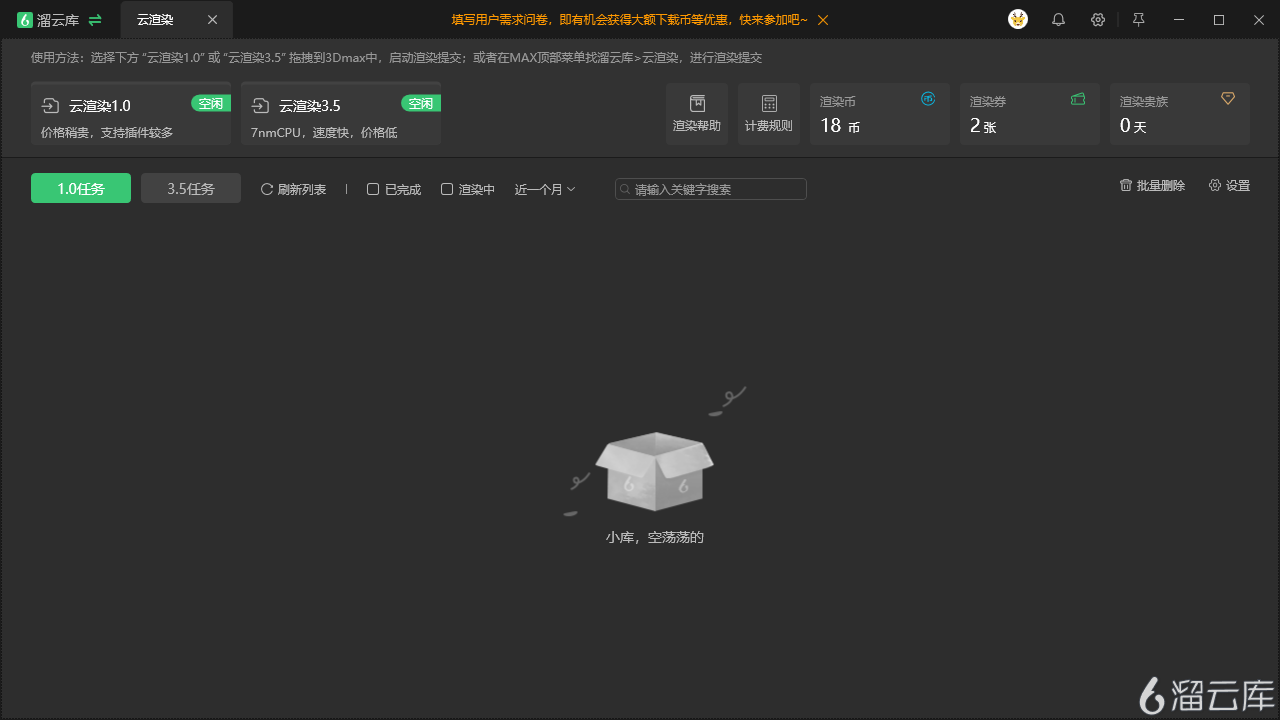Open 计费规则 billing rules
Viewport: 1280px width, 720px height.
(x=769, y=114)
